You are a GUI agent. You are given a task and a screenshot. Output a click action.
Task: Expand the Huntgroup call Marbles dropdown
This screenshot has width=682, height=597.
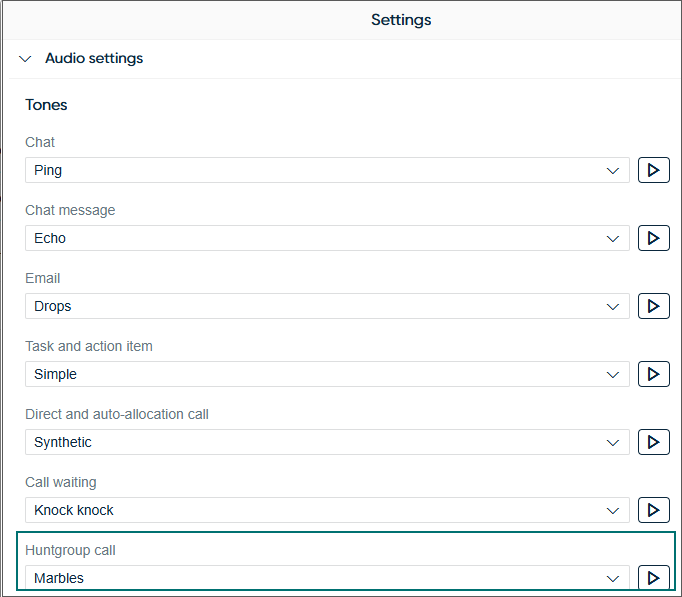[327, 578]
